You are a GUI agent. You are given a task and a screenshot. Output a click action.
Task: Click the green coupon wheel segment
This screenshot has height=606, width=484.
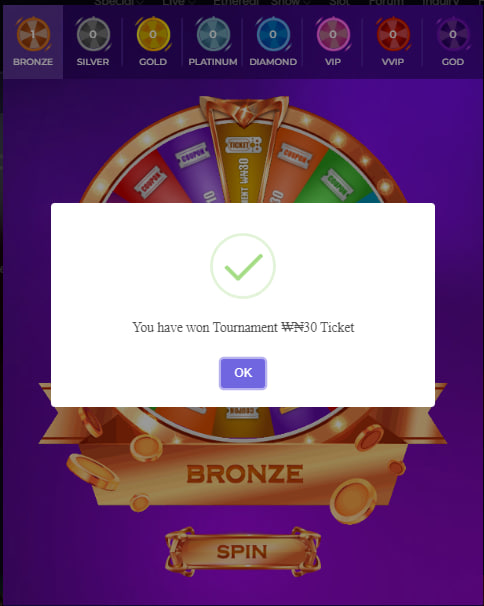335,180
